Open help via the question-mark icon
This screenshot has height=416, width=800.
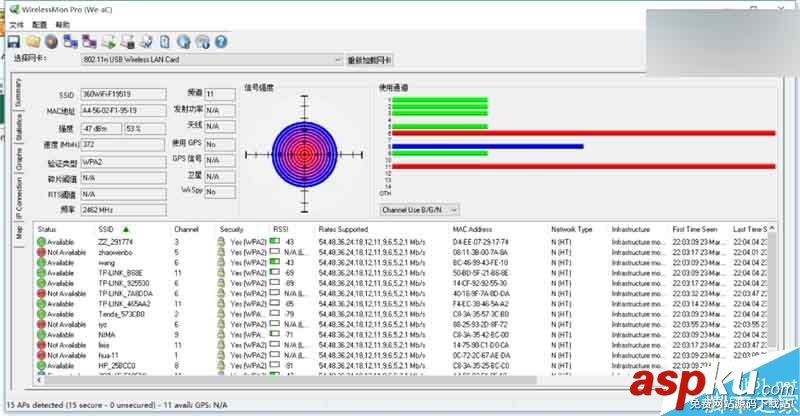[221, 41]
